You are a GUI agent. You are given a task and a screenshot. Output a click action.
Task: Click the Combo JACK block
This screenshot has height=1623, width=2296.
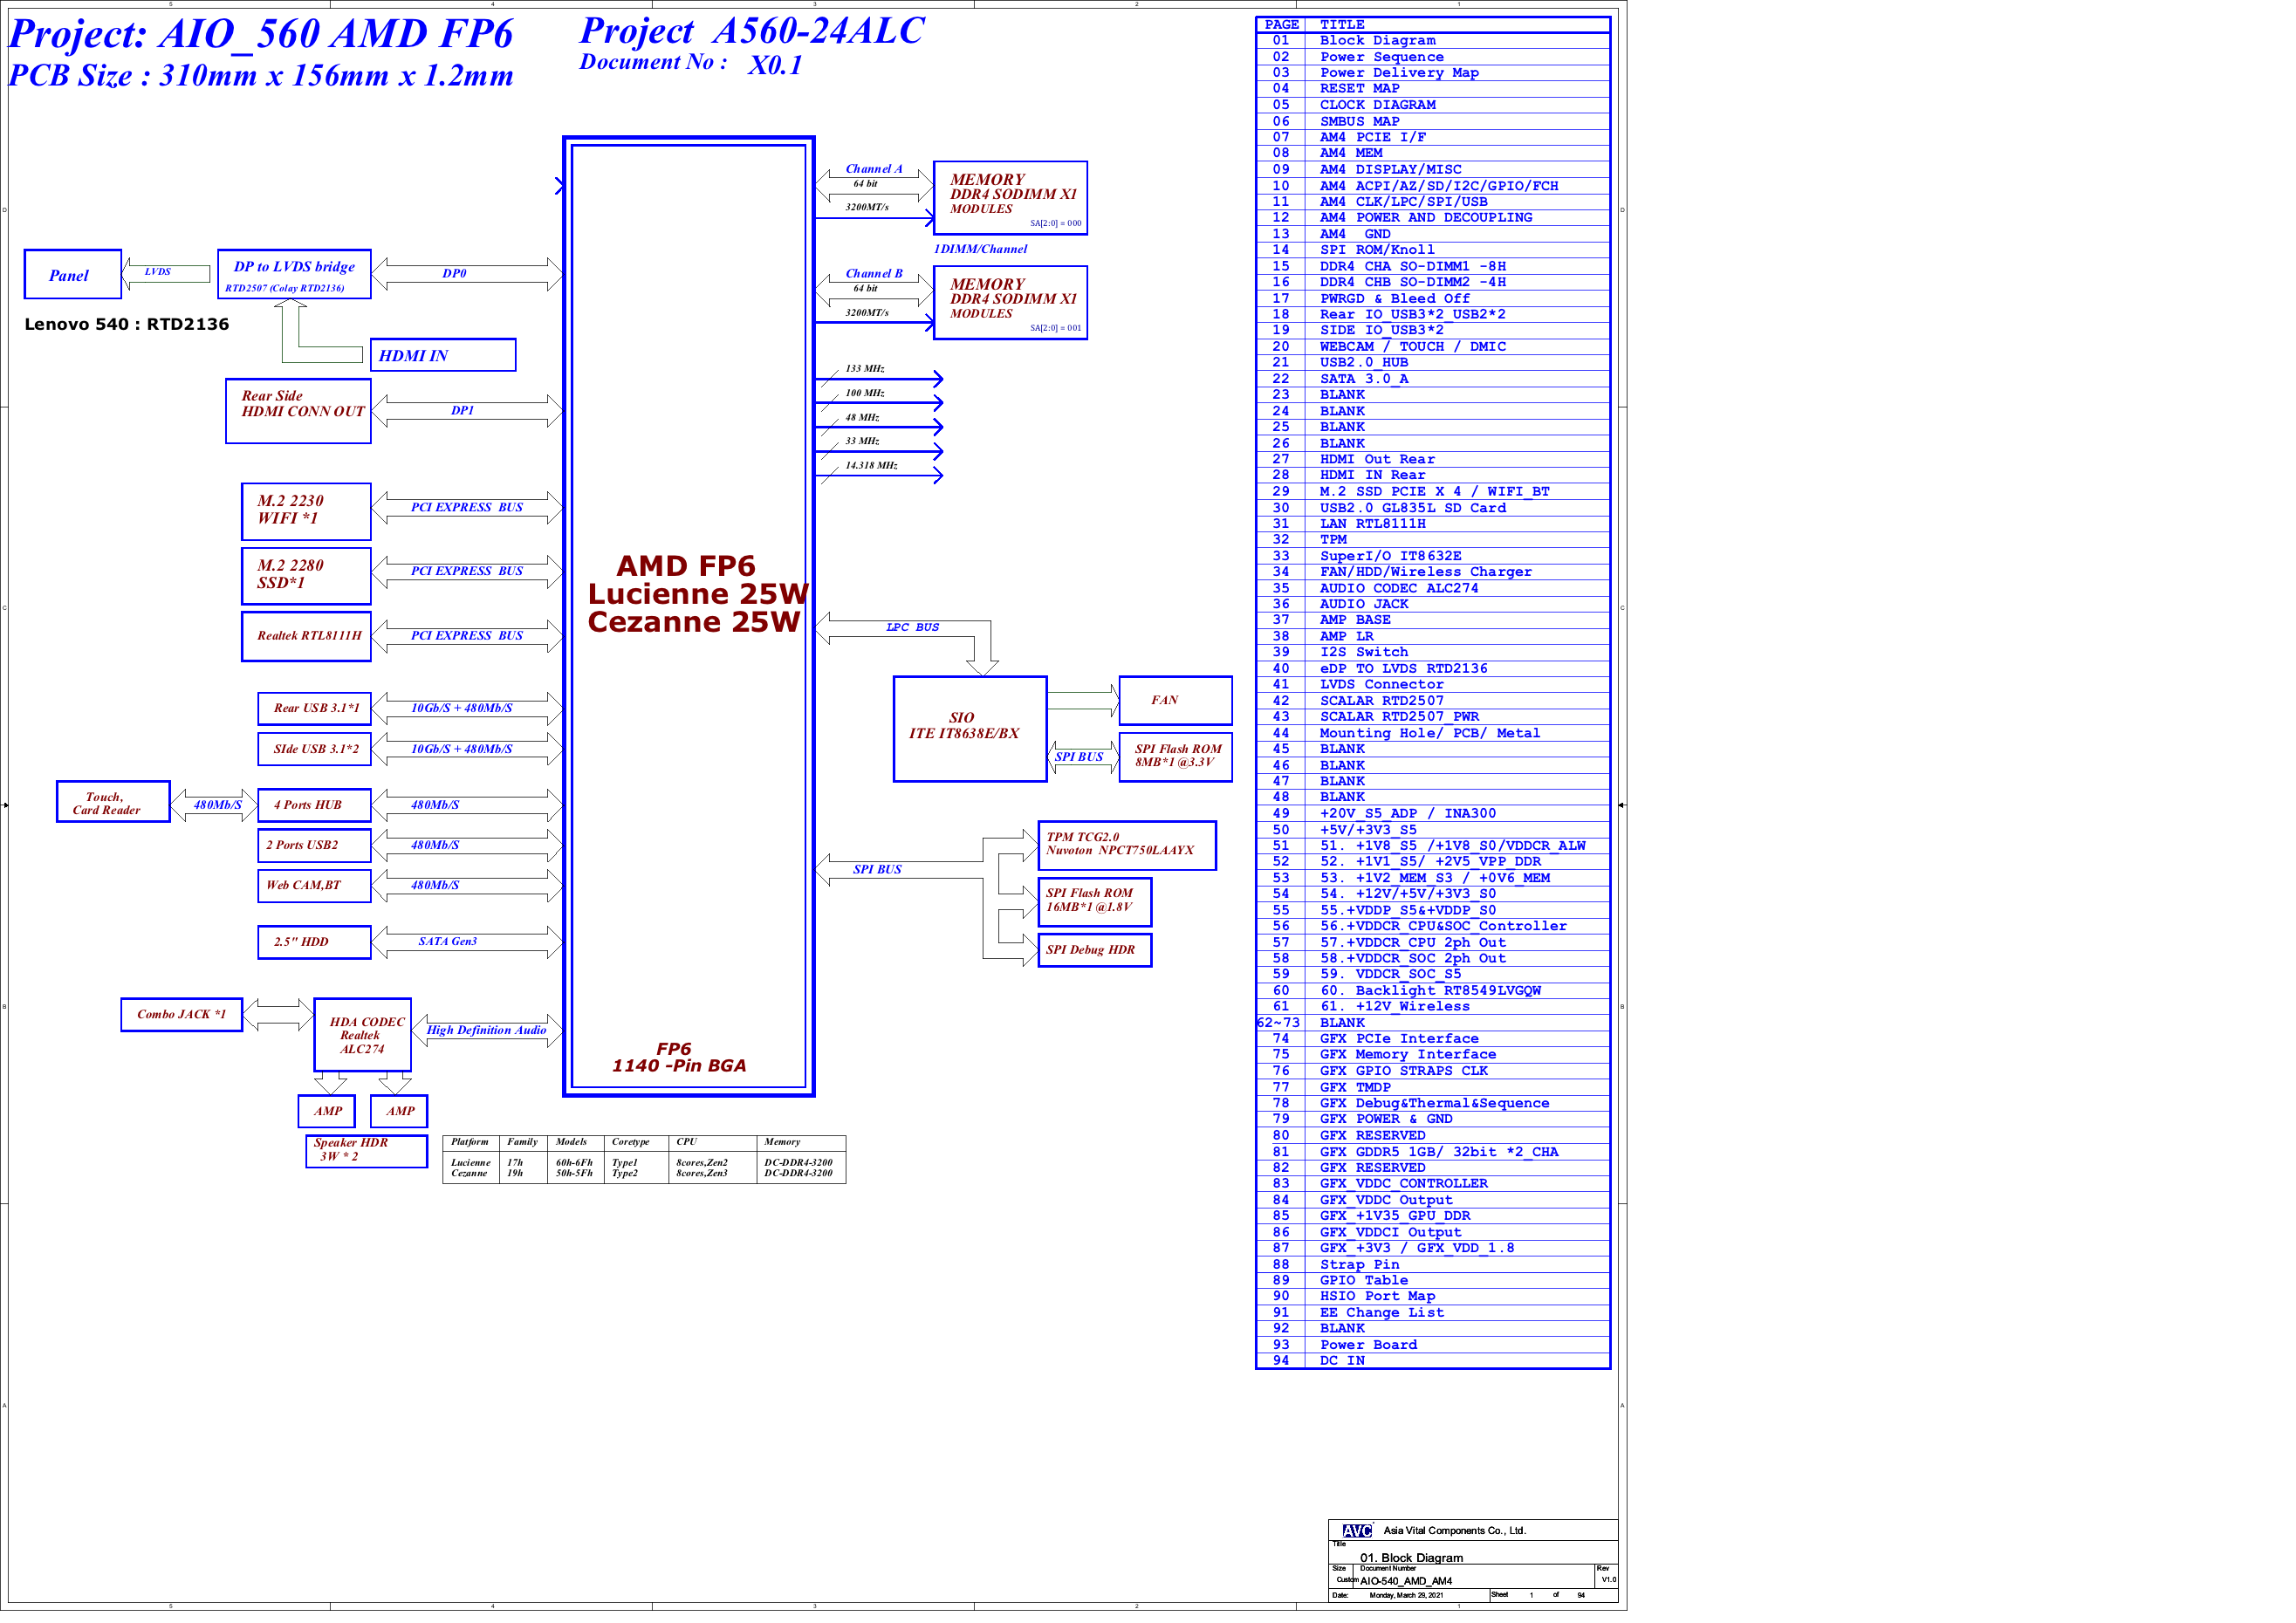point(181,1015)
